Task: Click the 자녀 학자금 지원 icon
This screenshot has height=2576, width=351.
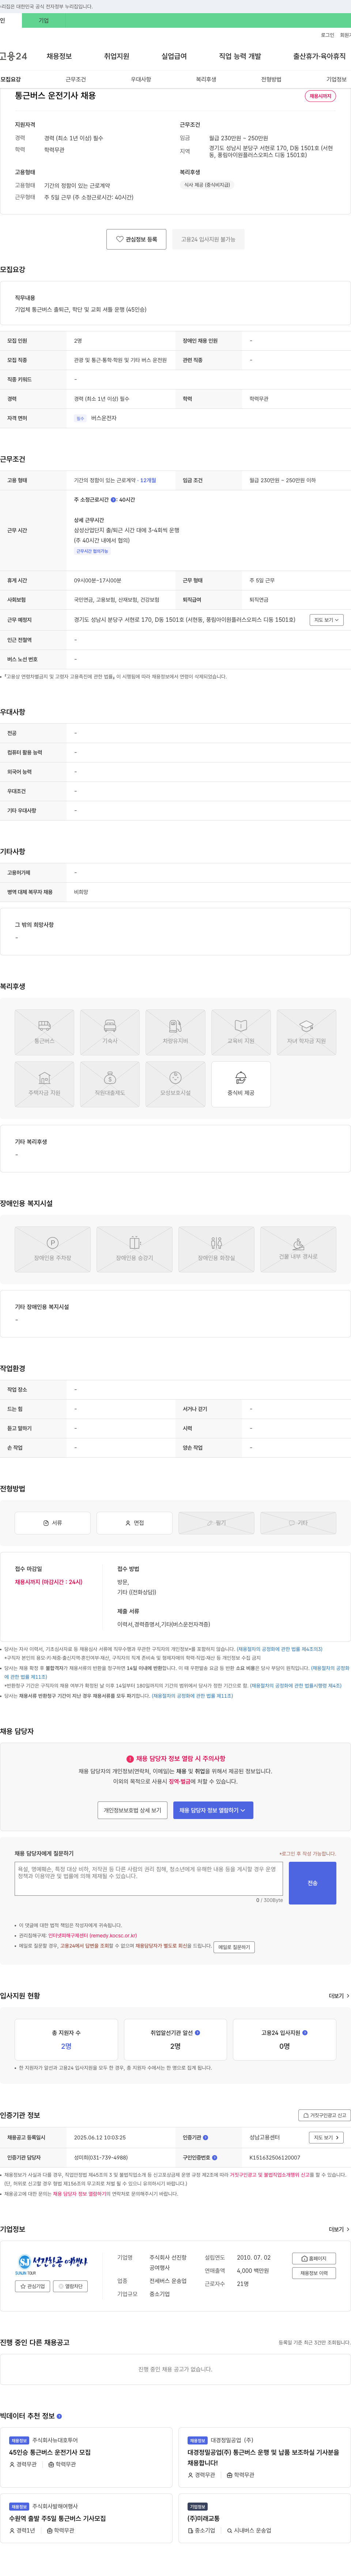Action: (x=306, y=1032)
